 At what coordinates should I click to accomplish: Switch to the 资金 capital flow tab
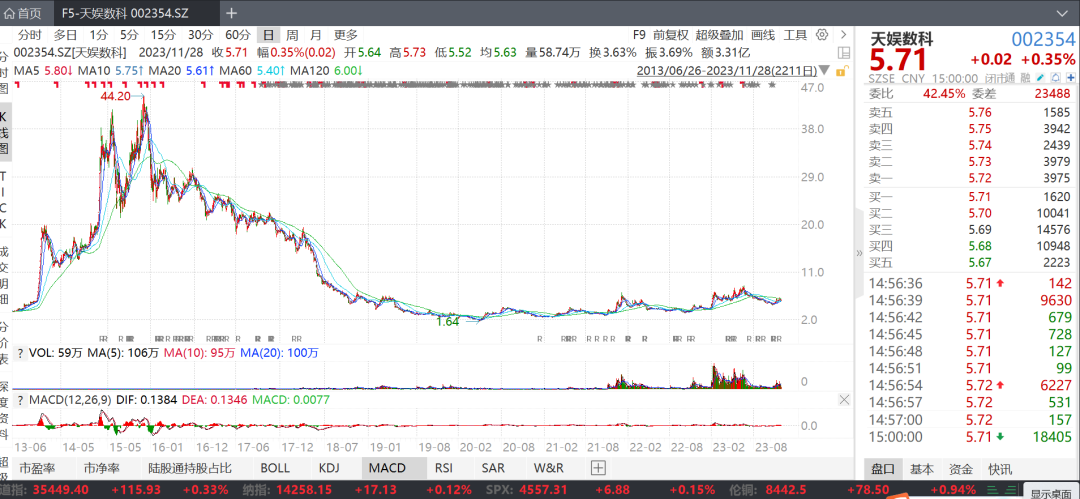tap(960, 469)
